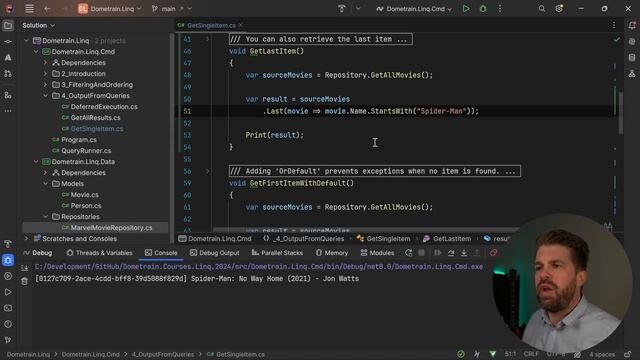Mute breakpoints icon in debug toolbar
Viewport: 640px width, 360px height.
point(493,253)
